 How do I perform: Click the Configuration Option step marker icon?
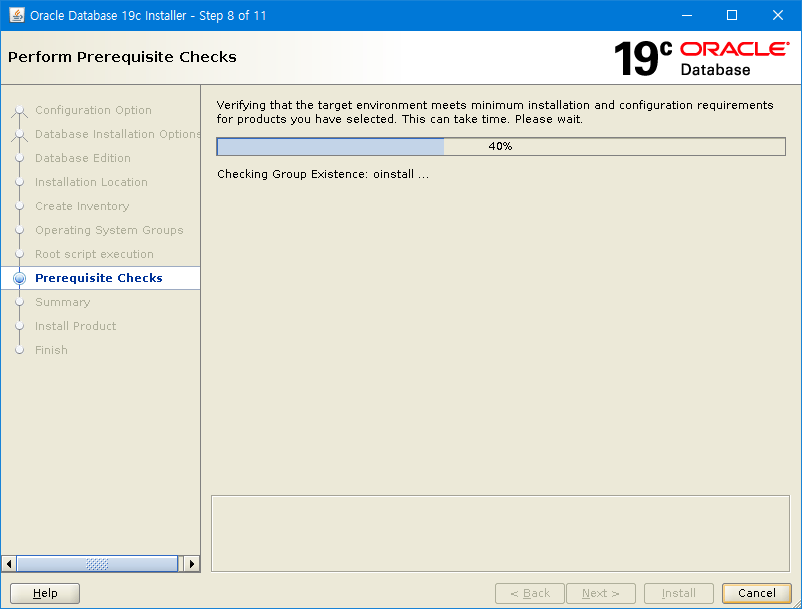(x=19, y=111)
